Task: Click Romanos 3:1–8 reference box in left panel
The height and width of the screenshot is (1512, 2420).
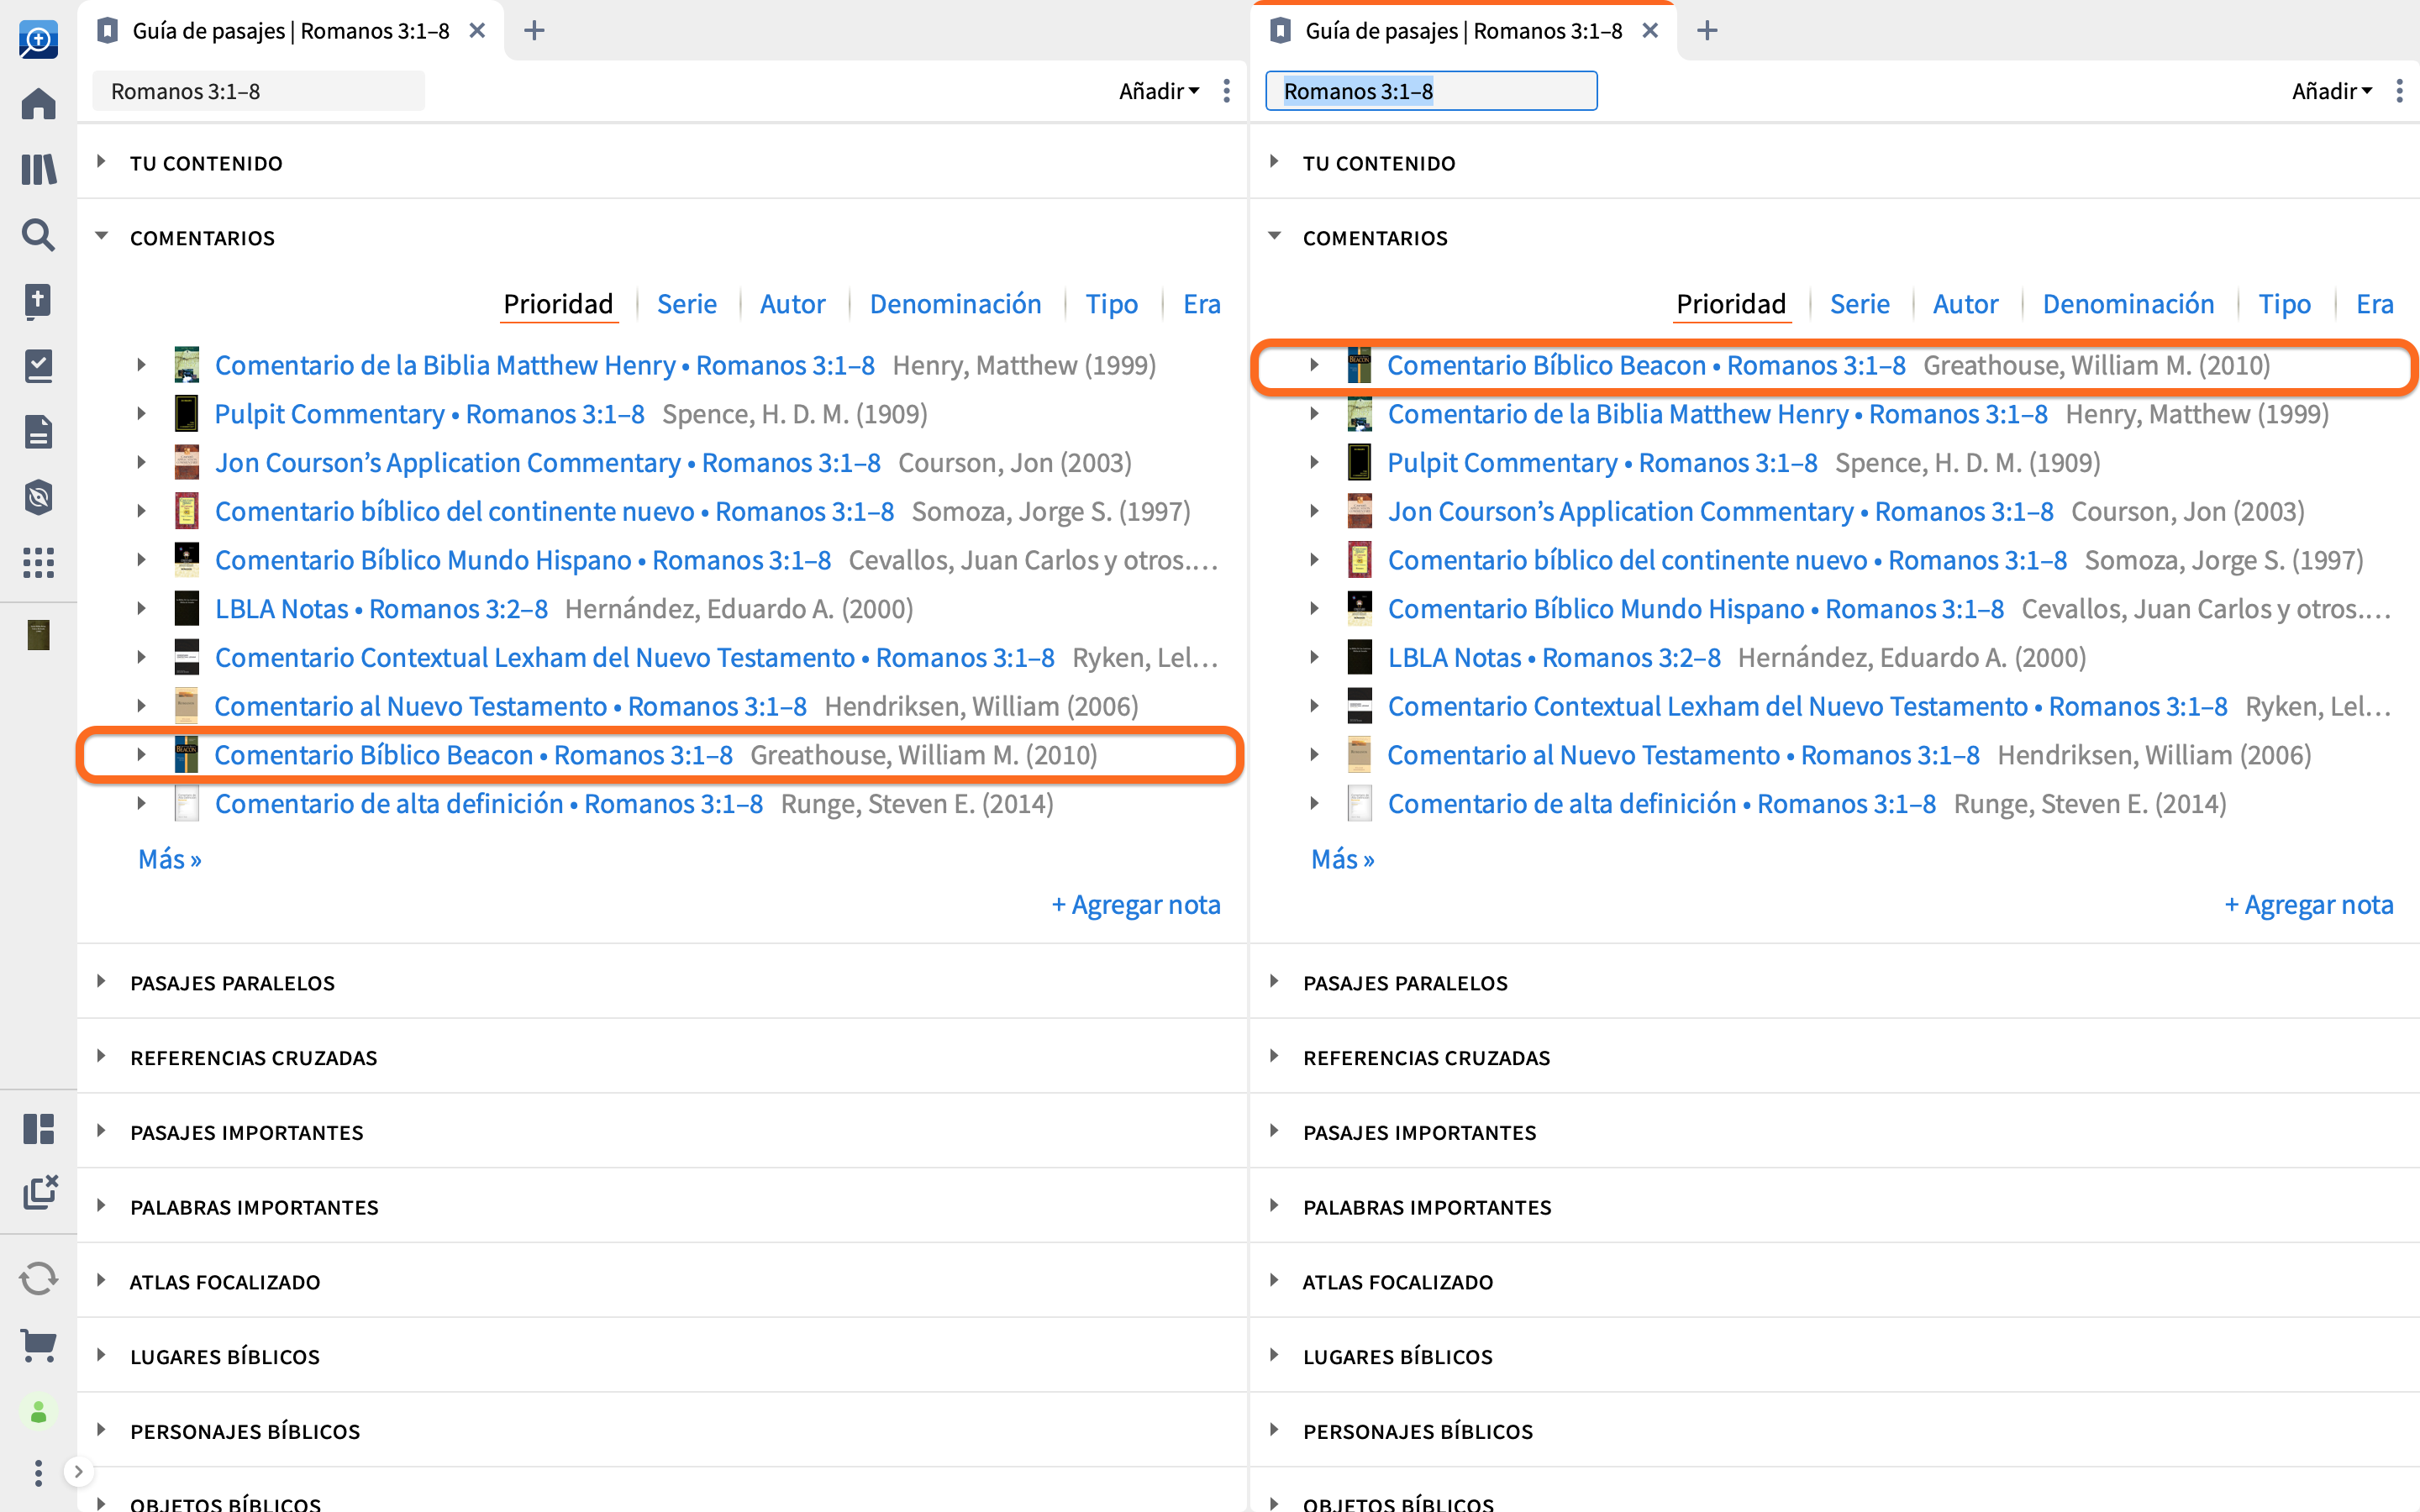Action: (258, 91)
